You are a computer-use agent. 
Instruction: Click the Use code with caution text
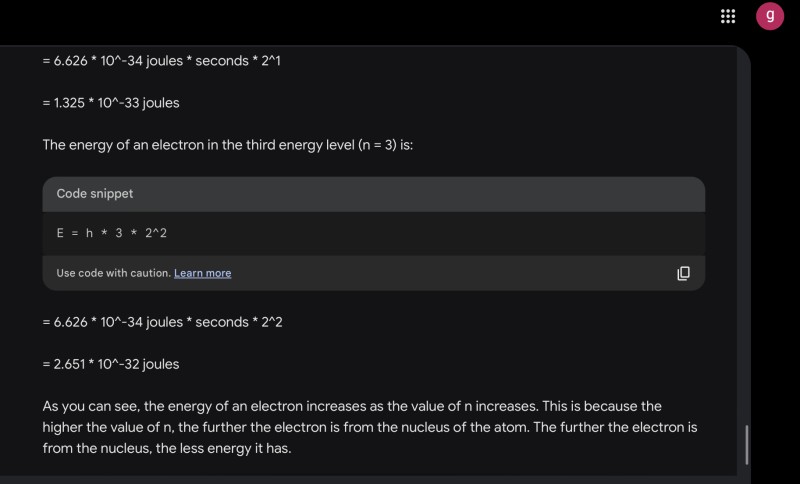[113, 273]
